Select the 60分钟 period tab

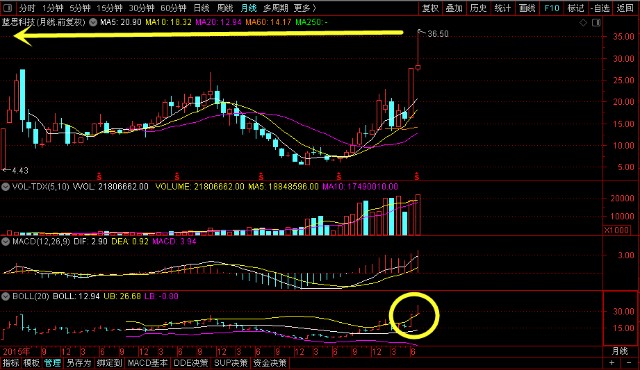coord(173,8)
